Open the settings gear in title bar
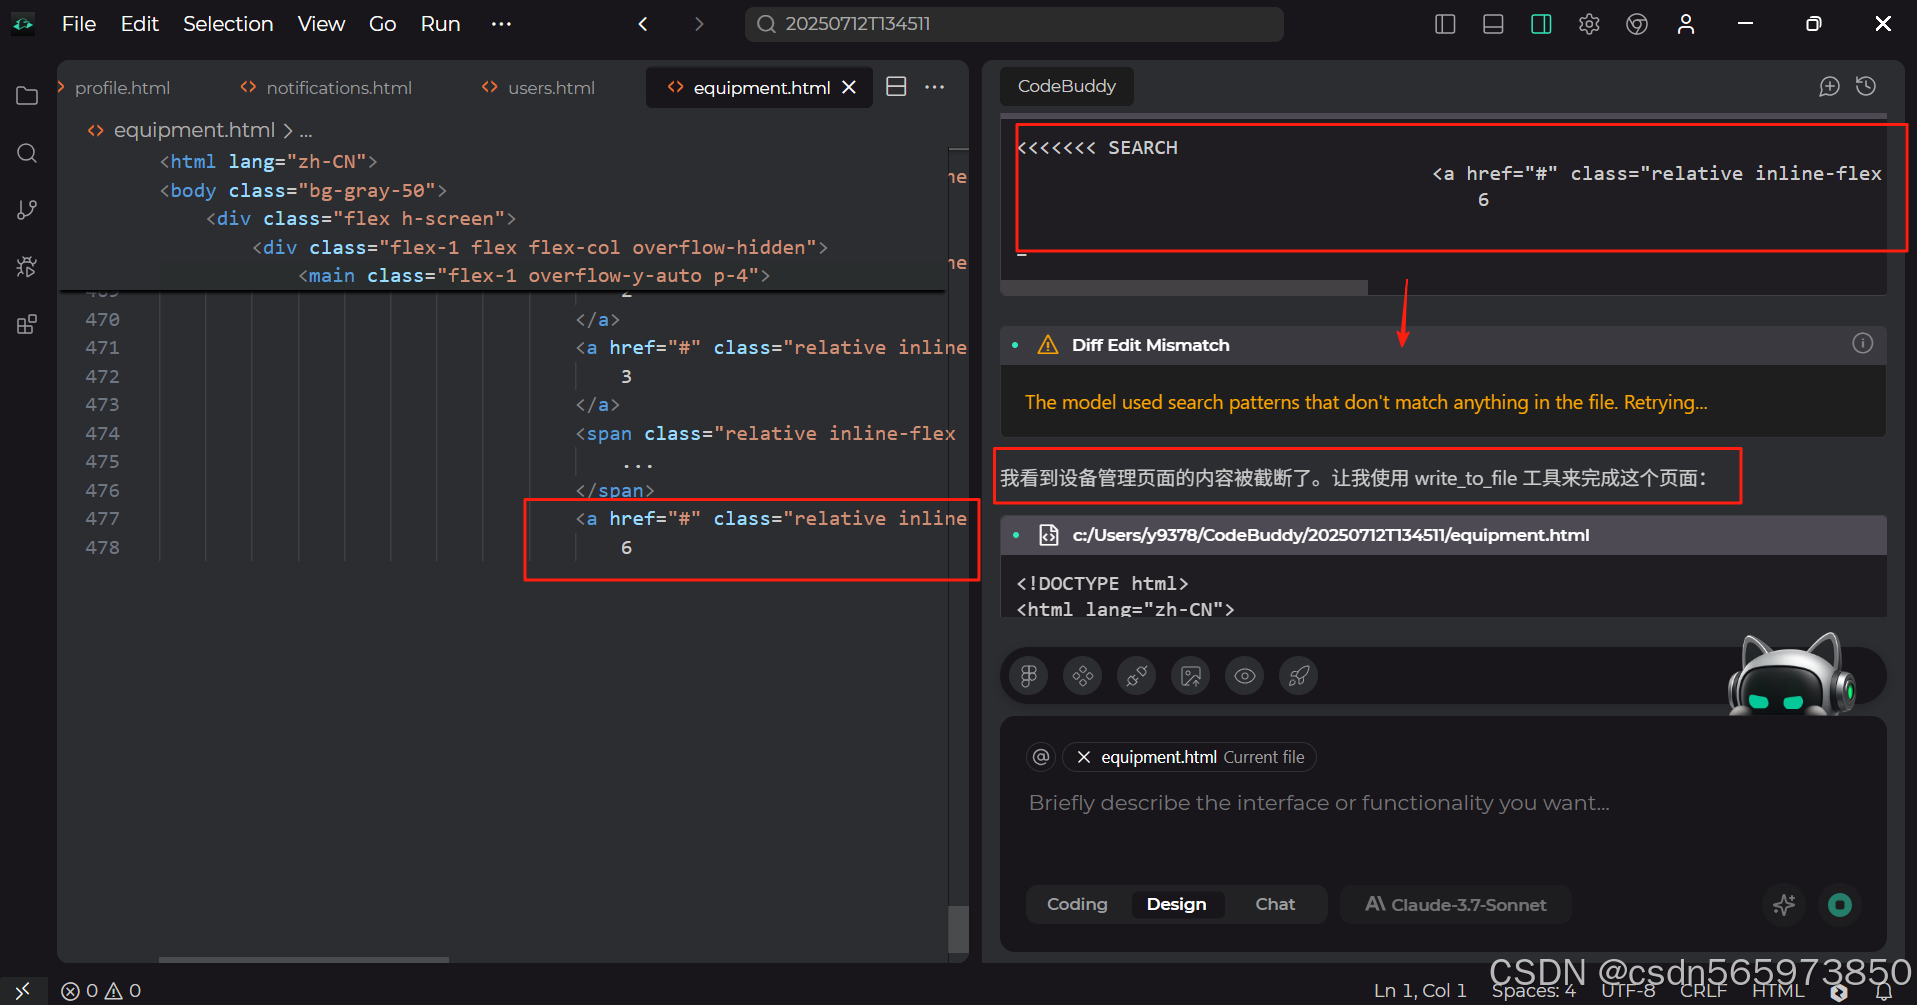Screen dimensions: 1917x1005 (1589, 24)
